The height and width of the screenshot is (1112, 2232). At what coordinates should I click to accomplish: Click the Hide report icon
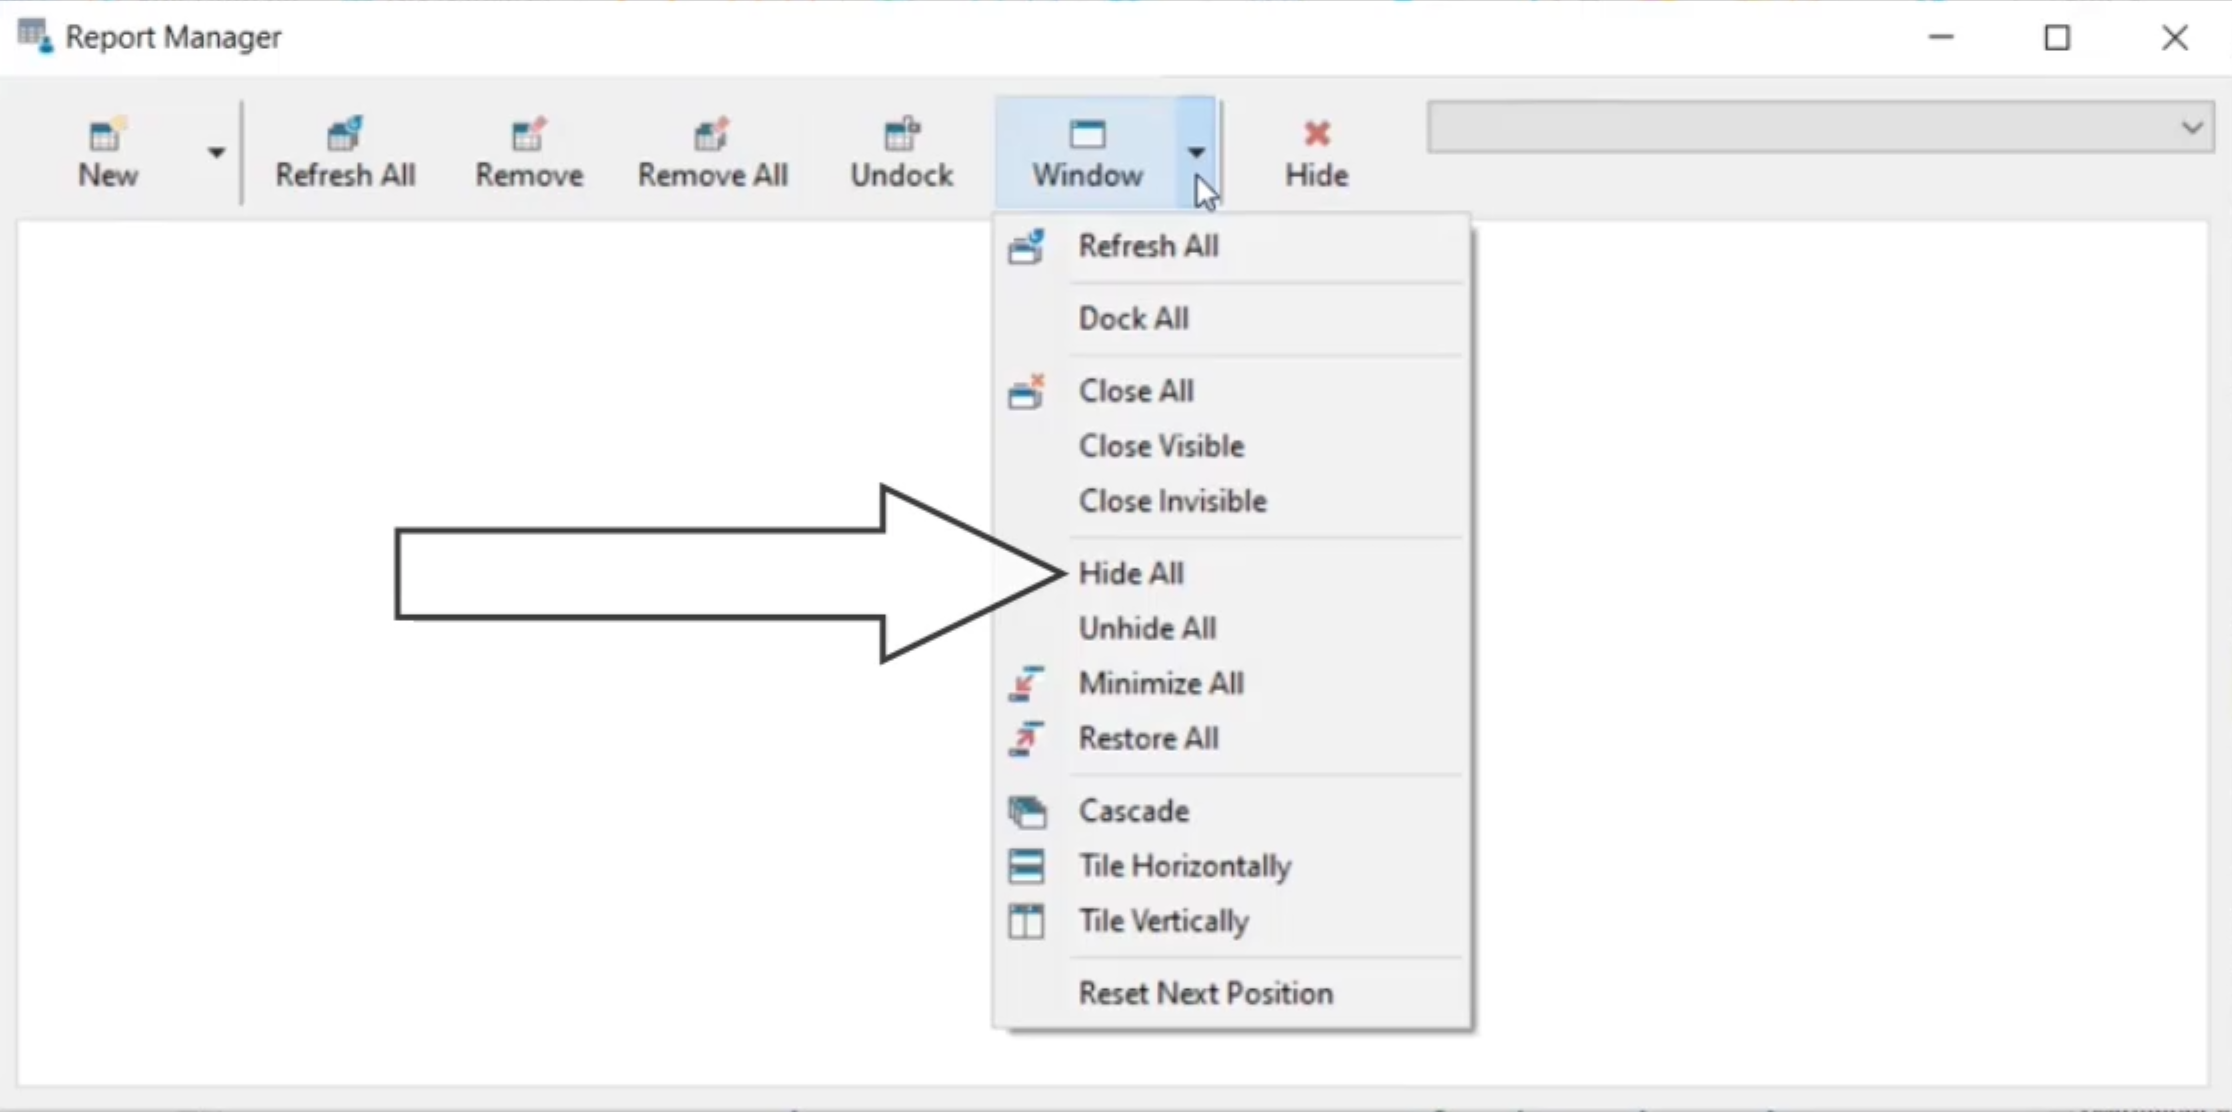pyautogui.click(x=1314, y=150)
